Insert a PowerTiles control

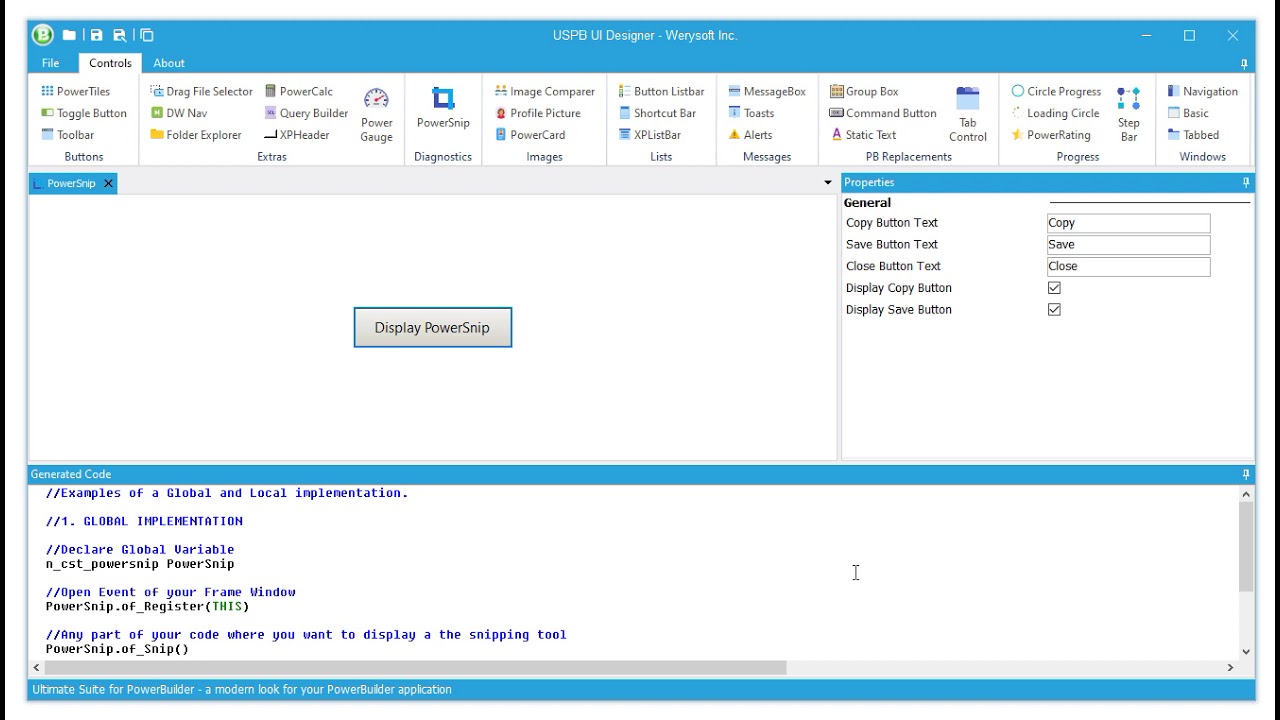tap(75, 91)
